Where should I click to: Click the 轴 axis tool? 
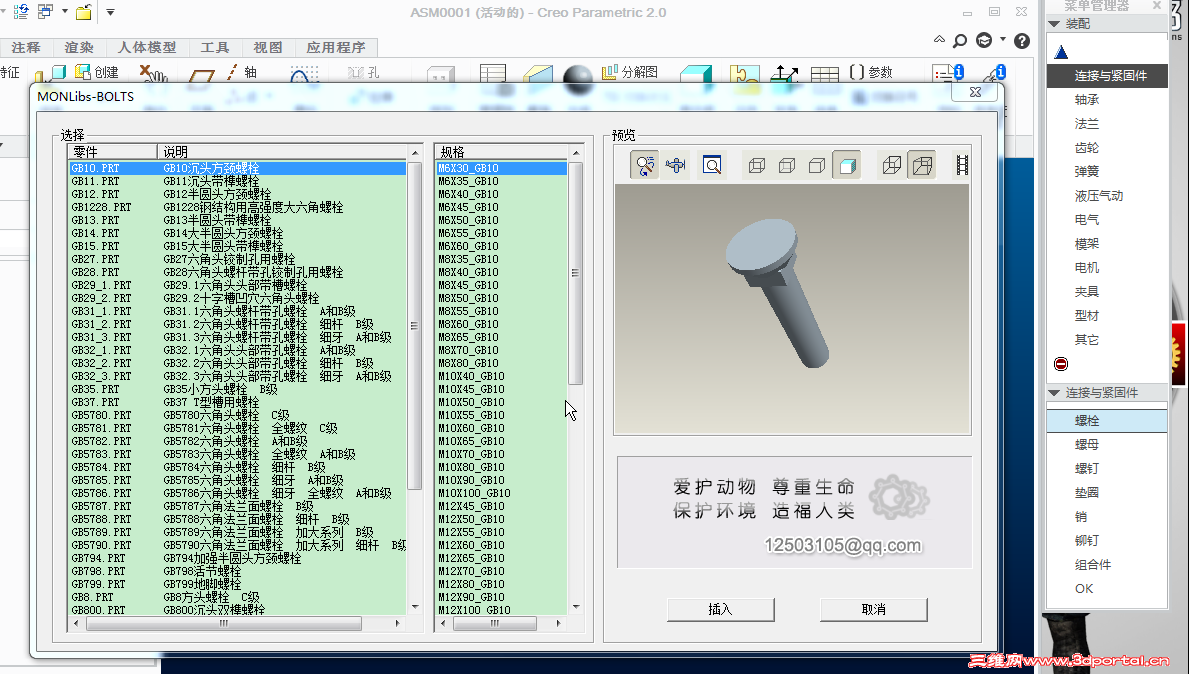242,72
